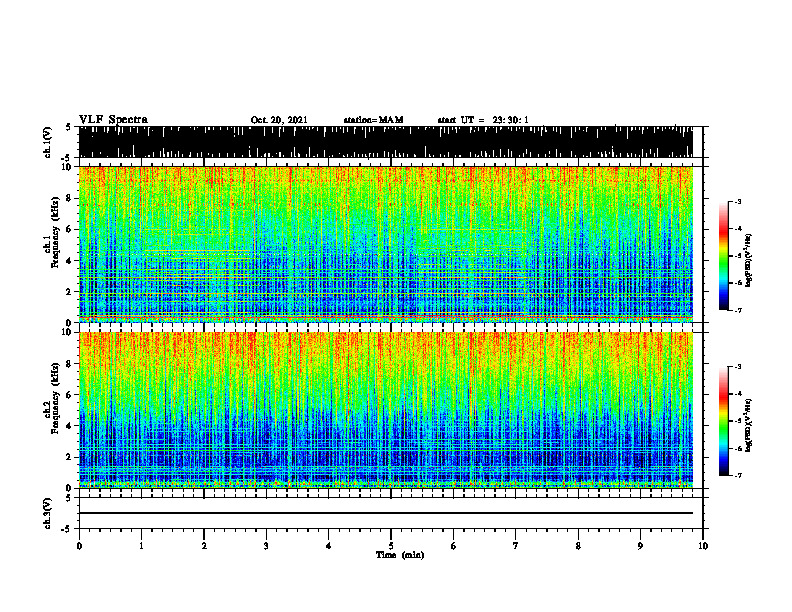Click time axis tick label "0"
Image resolution: width=792 pixels, height=612 pixels.
pos(79,546)
